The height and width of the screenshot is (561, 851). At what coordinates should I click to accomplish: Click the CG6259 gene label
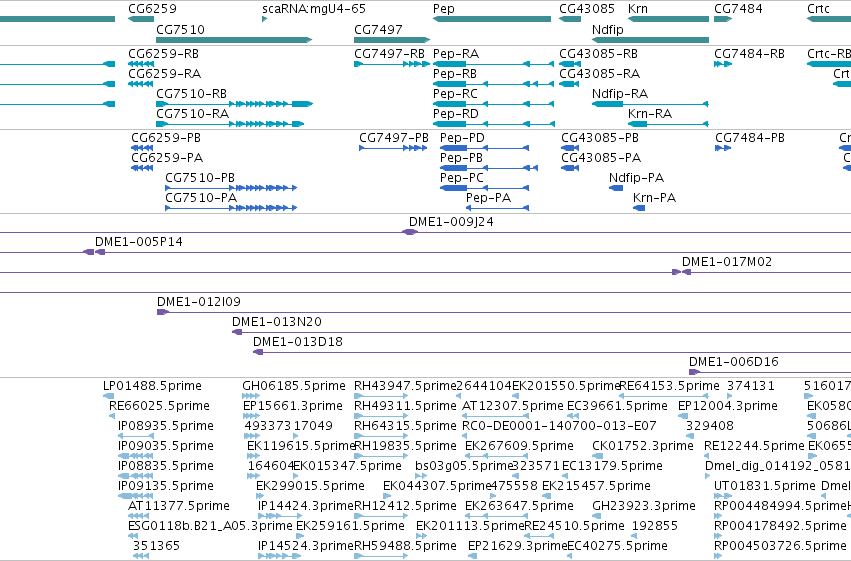tap(152, 9)
